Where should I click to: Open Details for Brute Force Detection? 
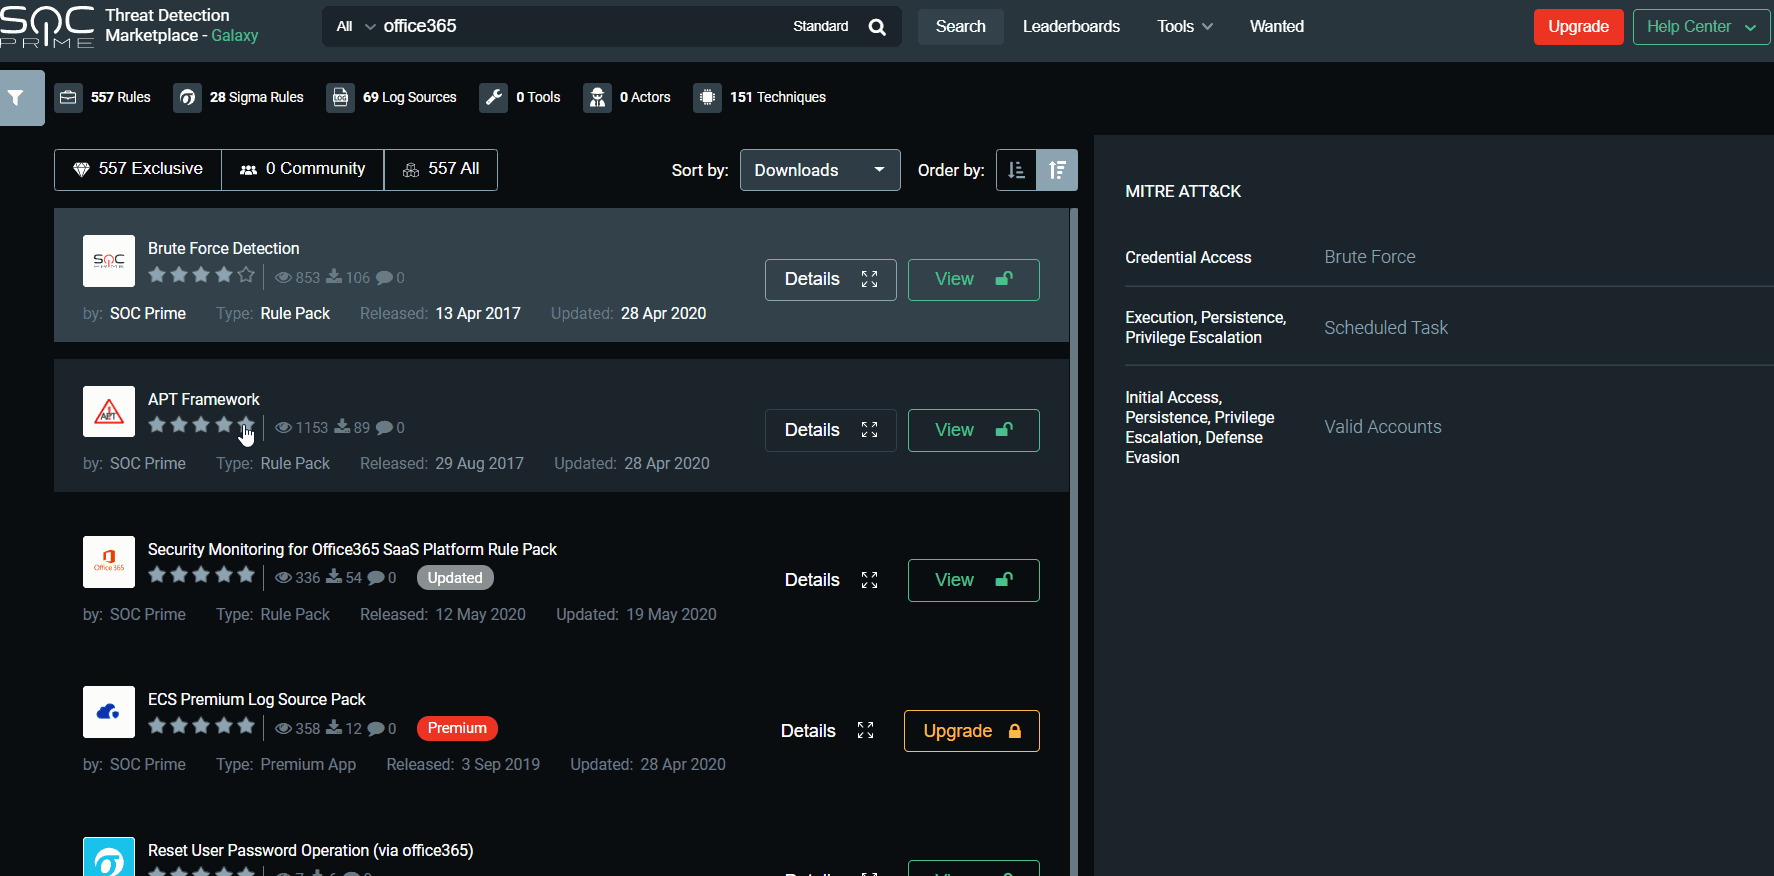coord(831,280)
